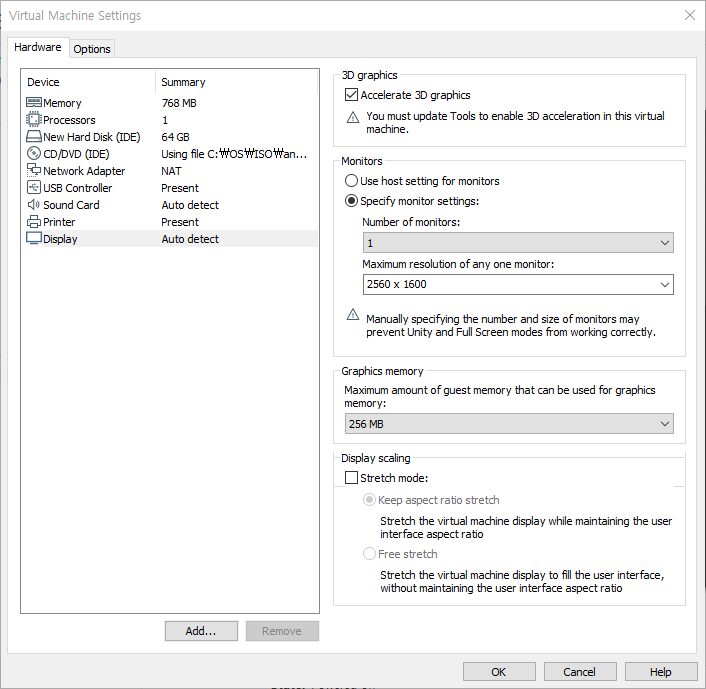This screenshot has width=706, height=689.
Task: Switch to the Options tab
Action: [92, 49]
